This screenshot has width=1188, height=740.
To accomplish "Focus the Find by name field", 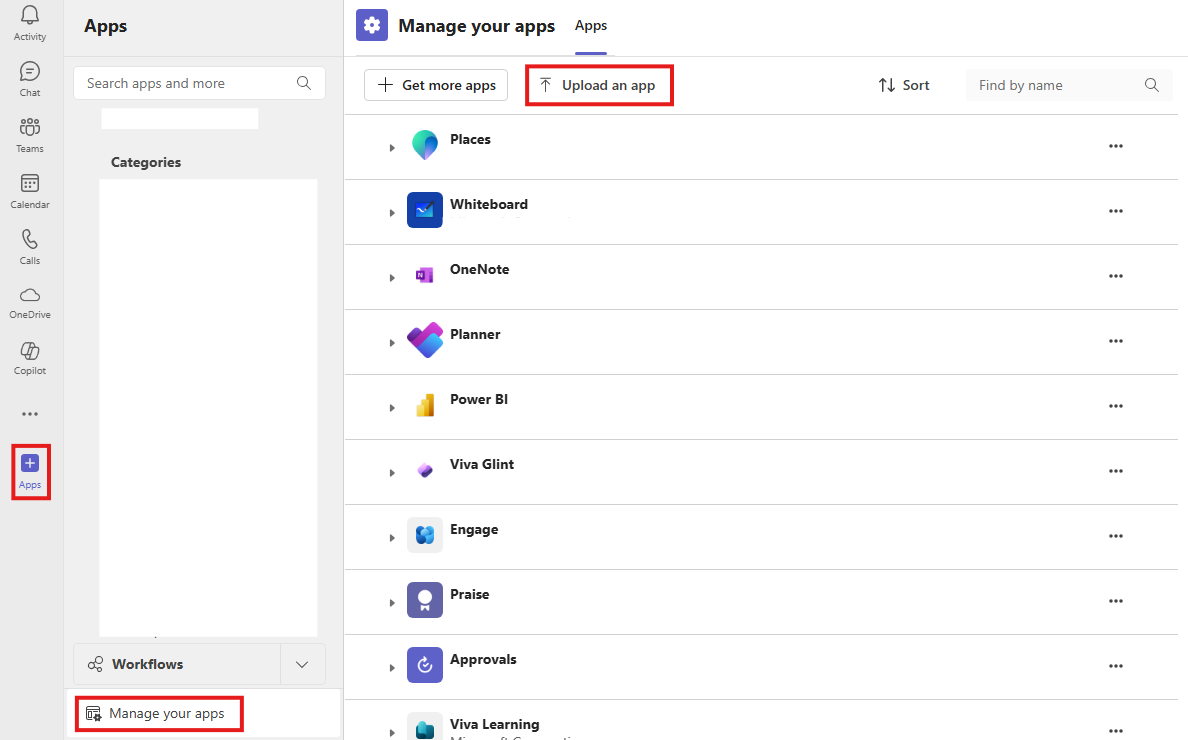I will (1069, 85).
